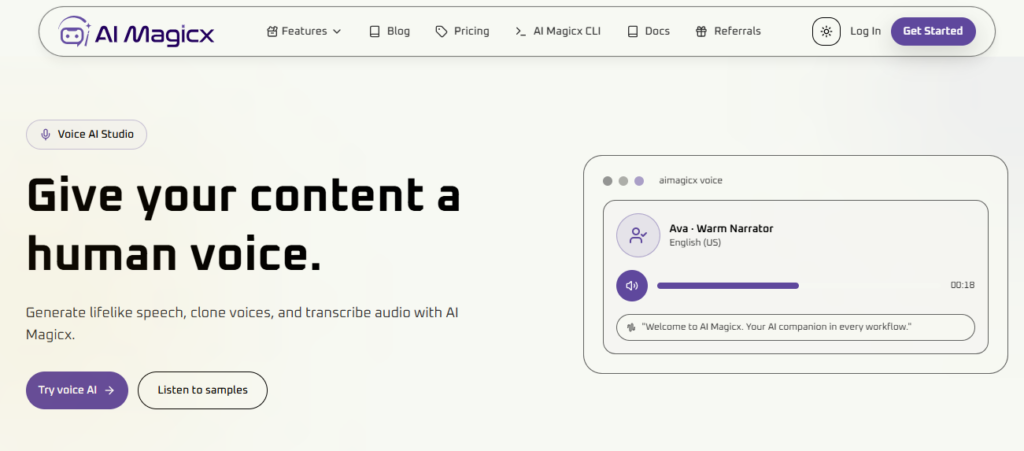Go to the Blog page
Viewport: 1024px width, 451px height.
click(x=389, y=31)
